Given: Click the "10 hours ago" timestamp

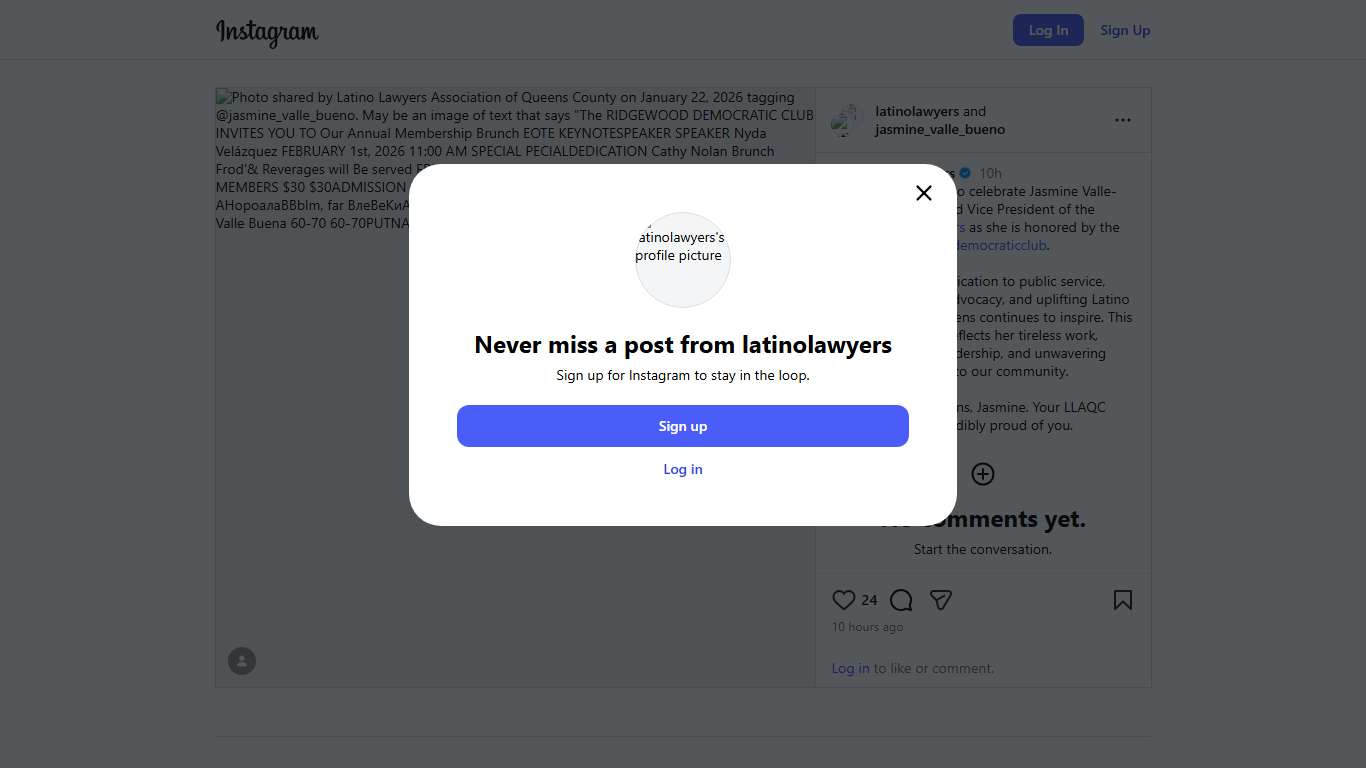Looking at the screenshot, I should coord(867,627).
